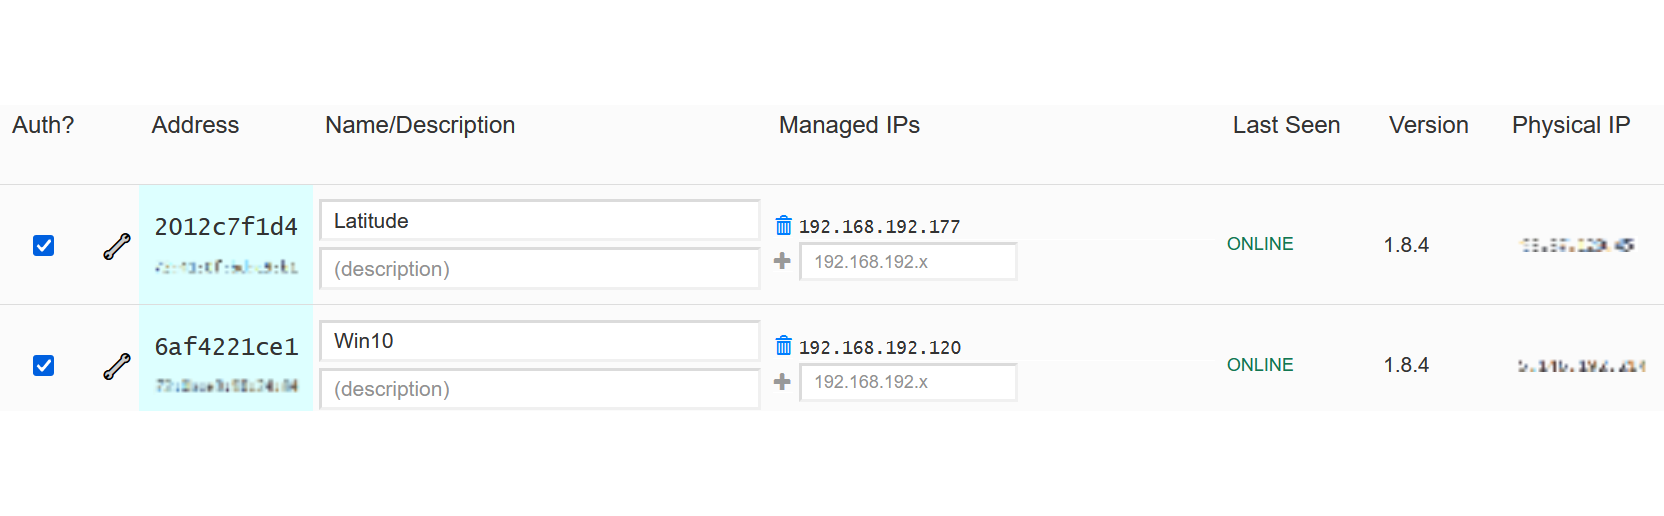Click the Name/Description column header

pyautogui.click(x=420, y=125)
